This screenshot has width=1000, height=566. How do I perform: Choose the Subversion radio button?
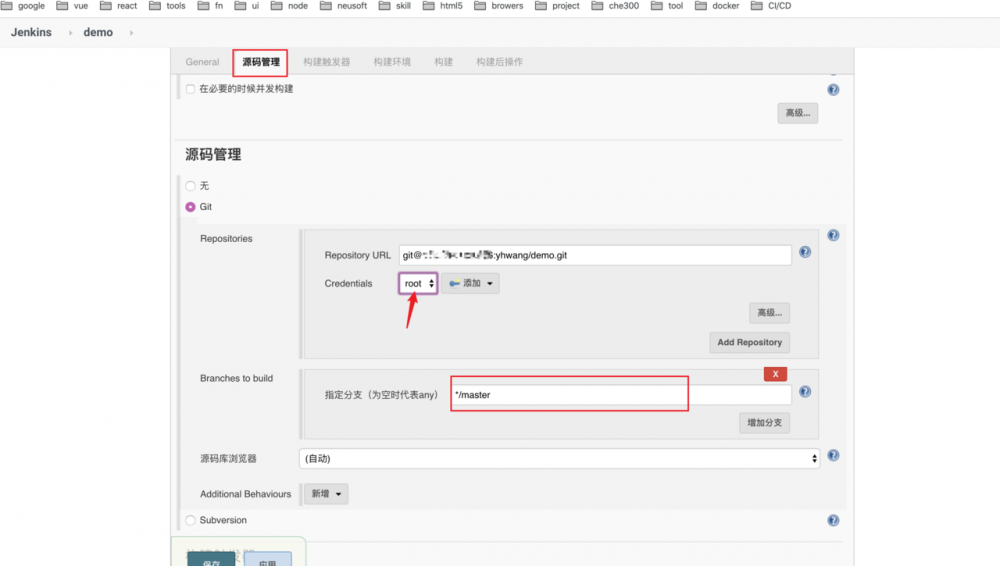(190, 520)
